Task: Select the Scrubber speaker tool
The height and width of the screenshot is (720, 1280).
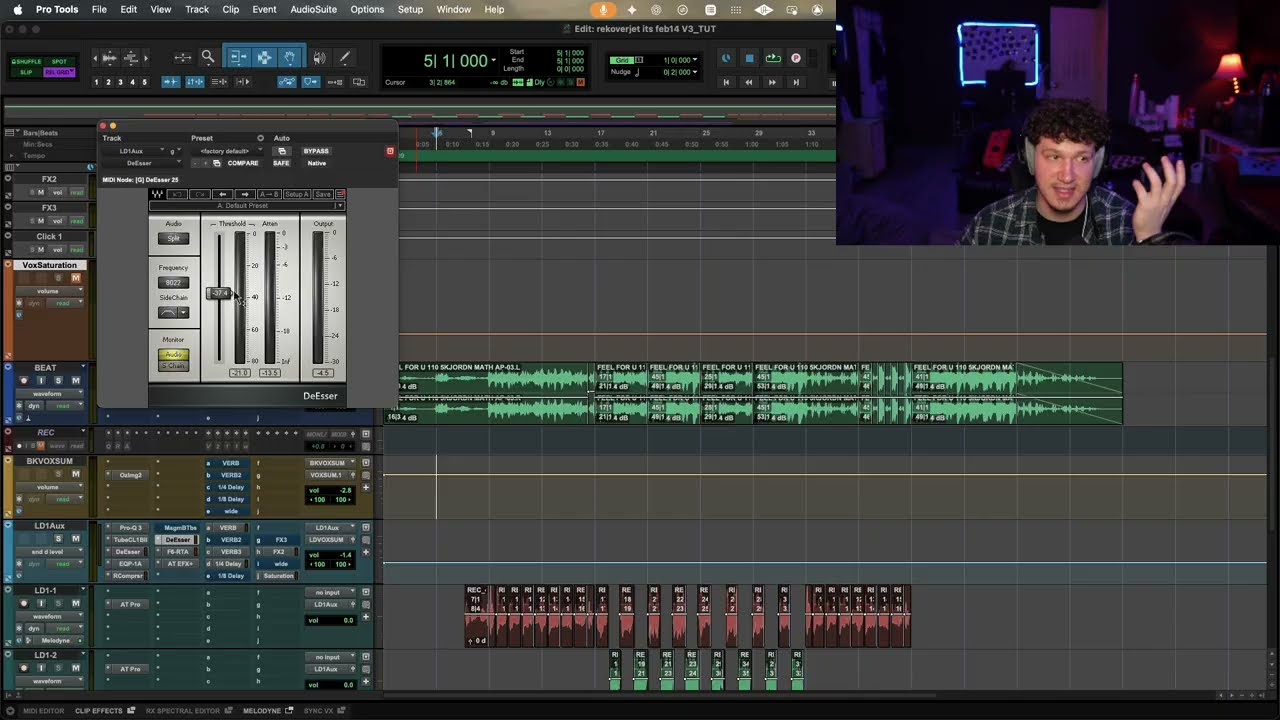Action: (320, 58)
